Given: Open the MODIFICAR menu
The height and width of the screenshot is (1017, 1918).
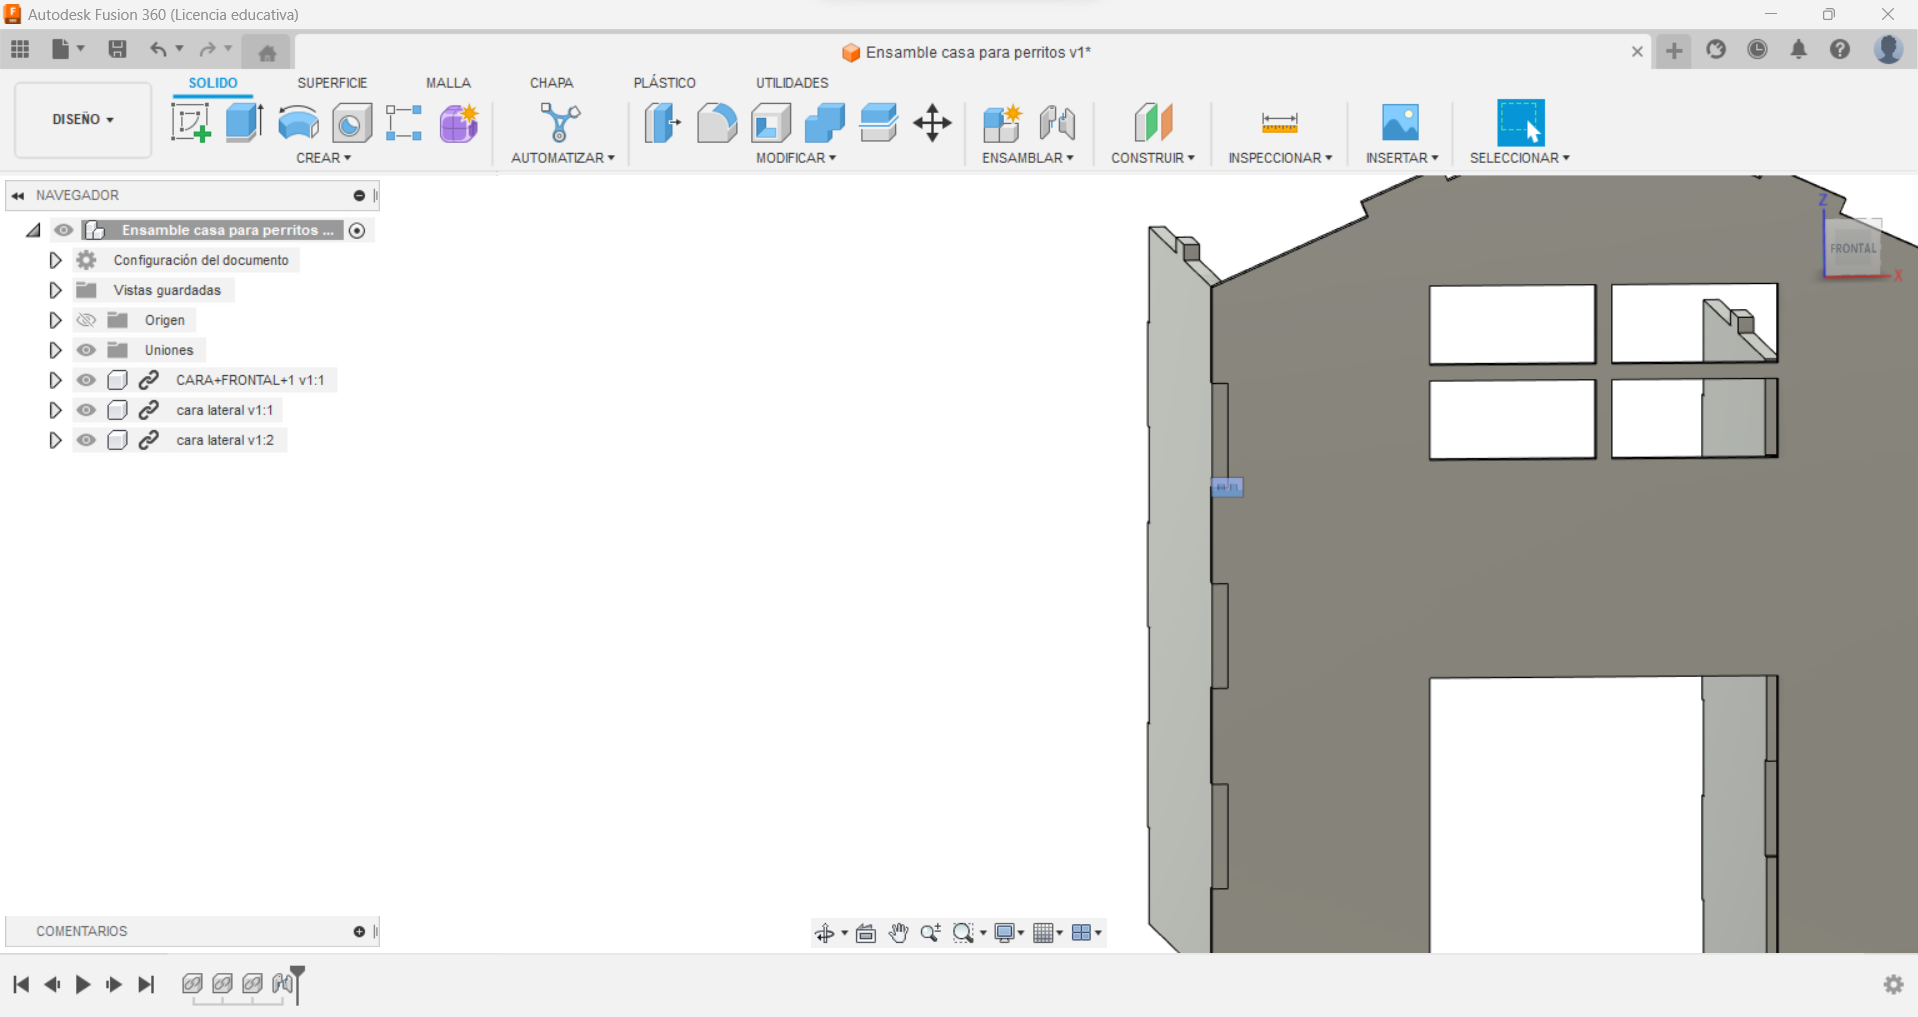Looking at the screenshot, I should pos(795,158).
